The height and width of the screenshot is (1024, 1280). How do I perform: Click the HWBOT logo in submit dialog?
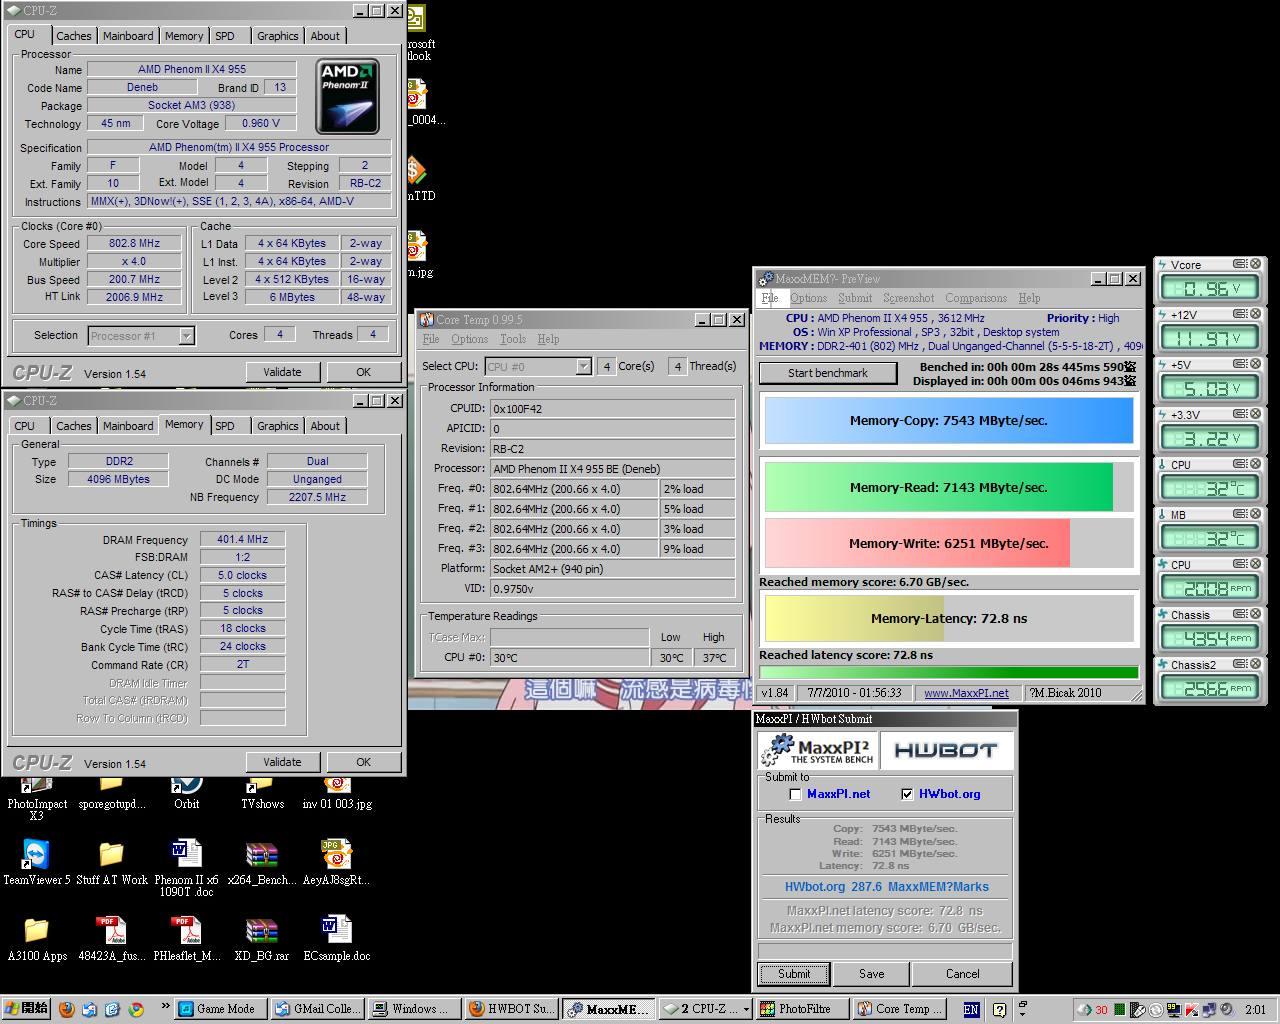(x=946, y=751)
